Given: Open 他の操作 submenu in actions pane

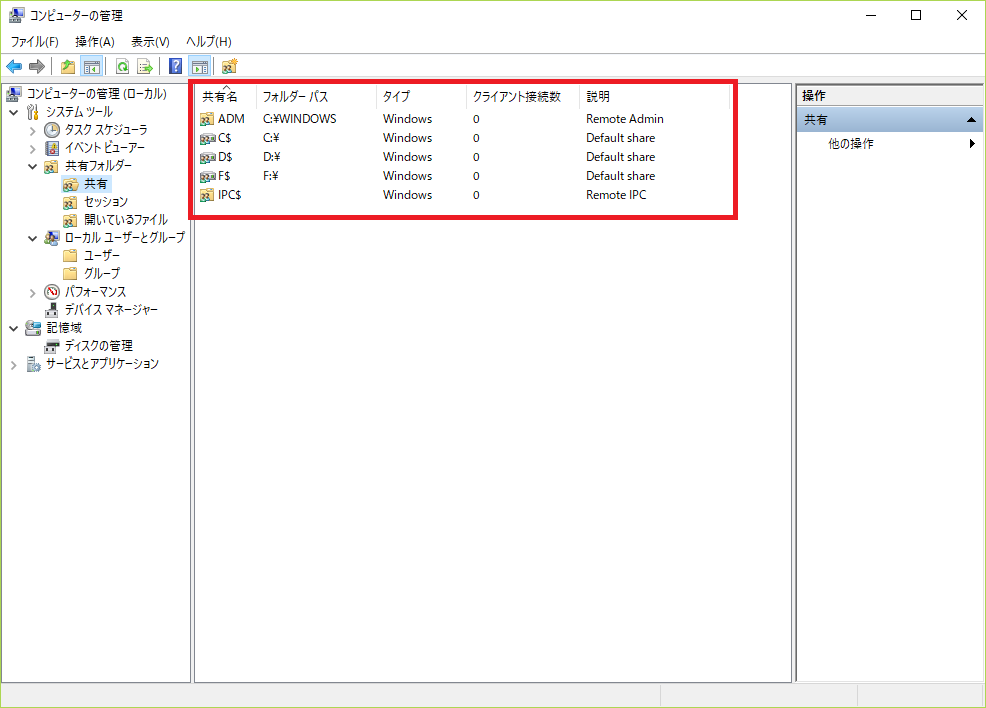Looking at the screenshot, I should (x=851, y=144).
